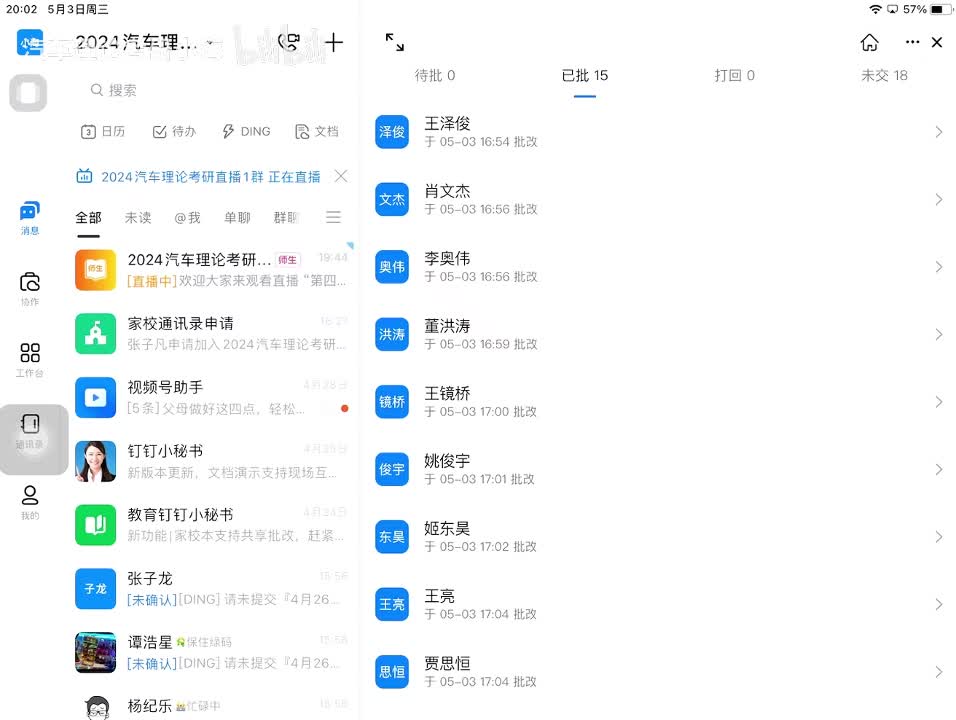Viewport: 956px width, 720px height.
Task: Click 贾思恒's blue avatar
Action: (391, 672)
